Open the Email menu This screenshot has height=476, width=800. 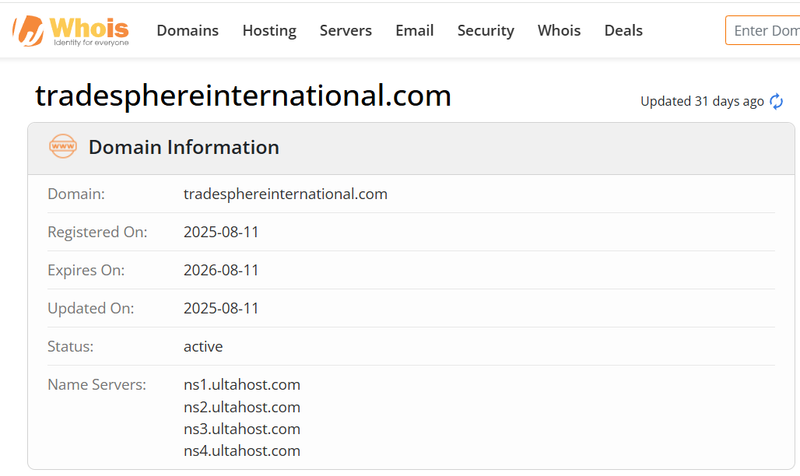point(414,31)
